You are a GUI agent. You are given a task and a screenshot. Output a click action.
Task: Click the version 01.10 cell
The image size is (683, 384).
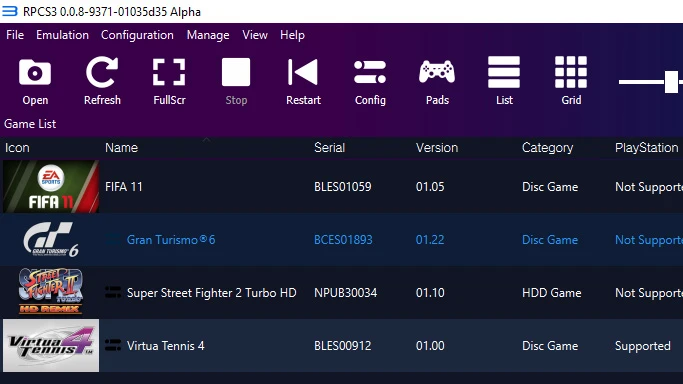430,293
